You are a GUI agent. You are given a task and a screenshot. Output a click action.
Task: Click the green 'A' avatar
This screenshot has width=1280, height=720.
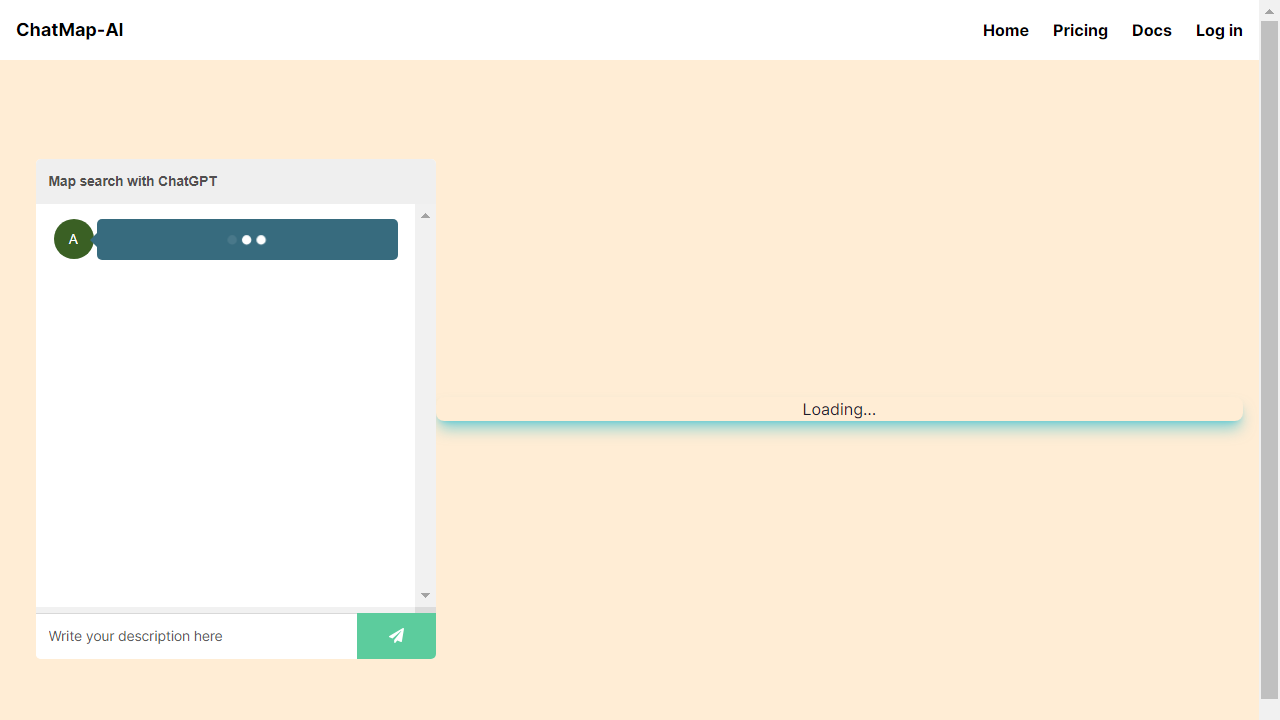(74, 239)
